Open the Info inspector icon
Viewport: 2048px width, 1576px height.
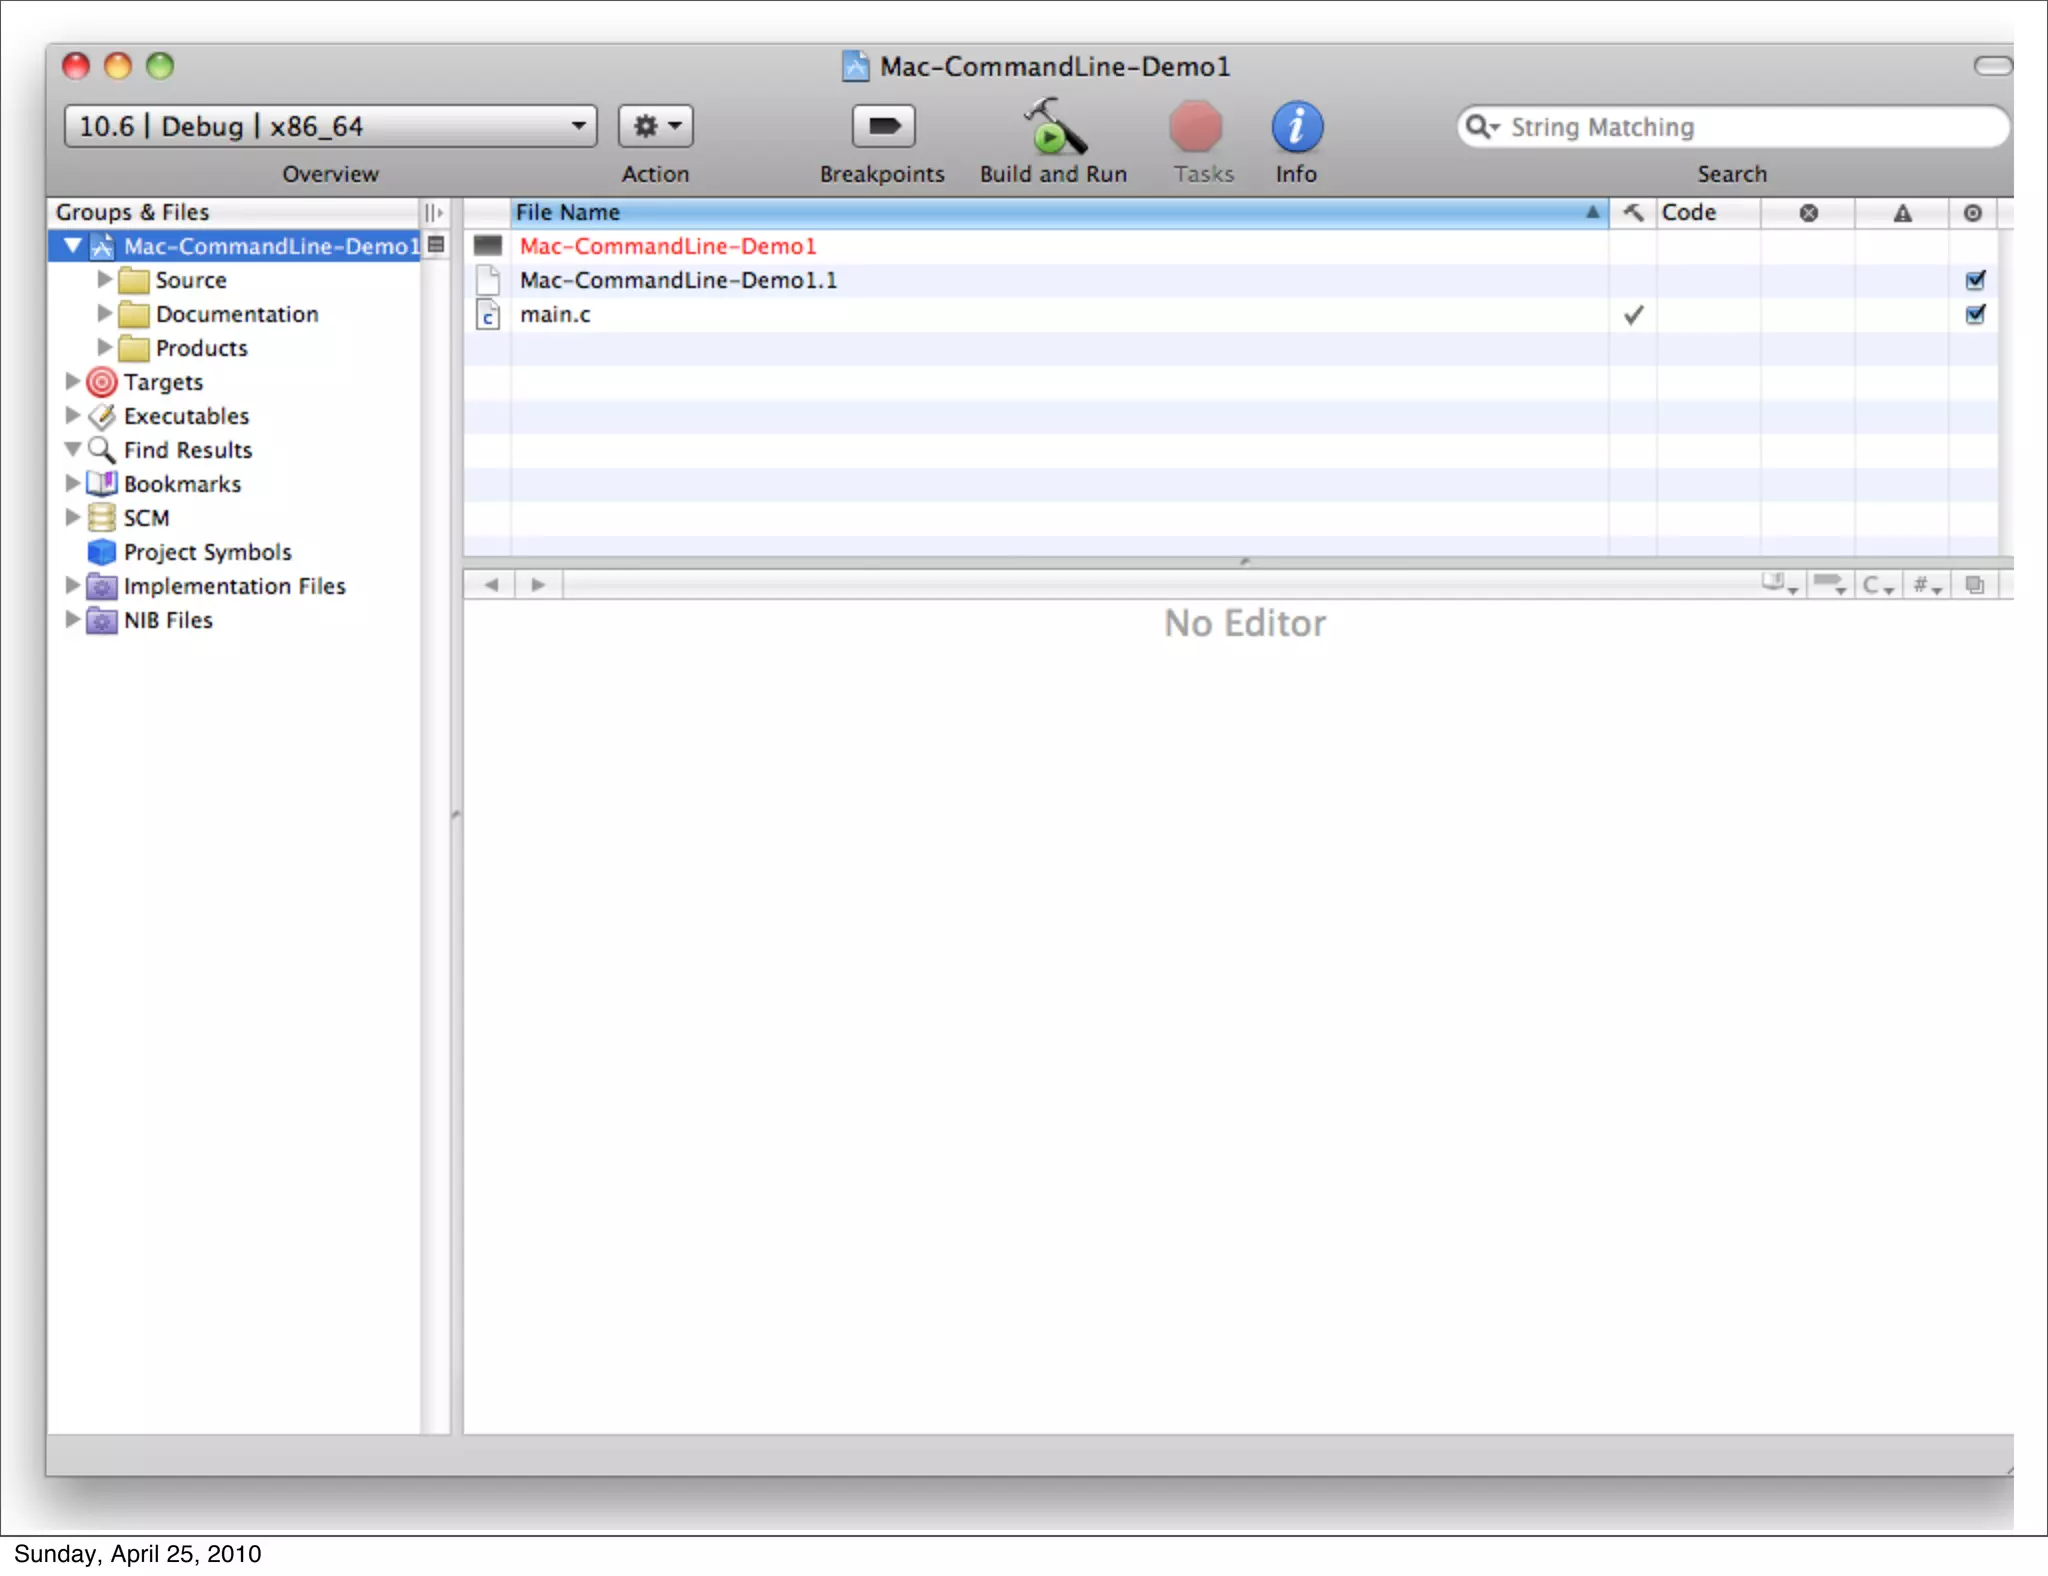1296,127
